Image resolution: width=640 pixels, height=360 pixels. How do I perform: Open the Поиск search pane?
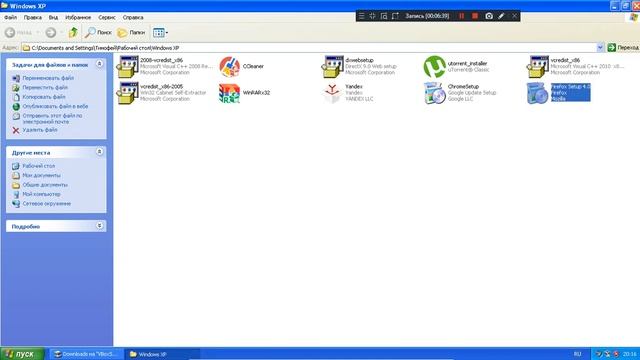point(98,32)
